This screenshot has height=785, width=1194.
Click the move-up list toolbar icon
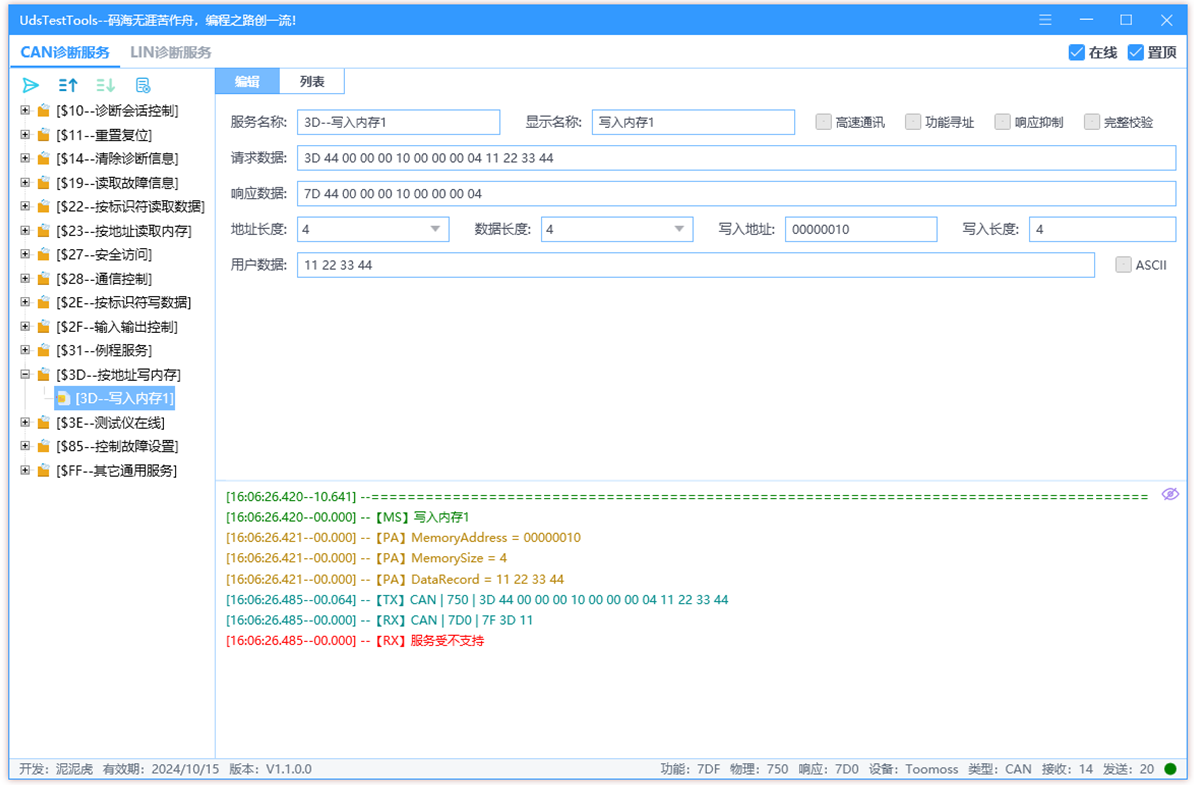[68, 85]
